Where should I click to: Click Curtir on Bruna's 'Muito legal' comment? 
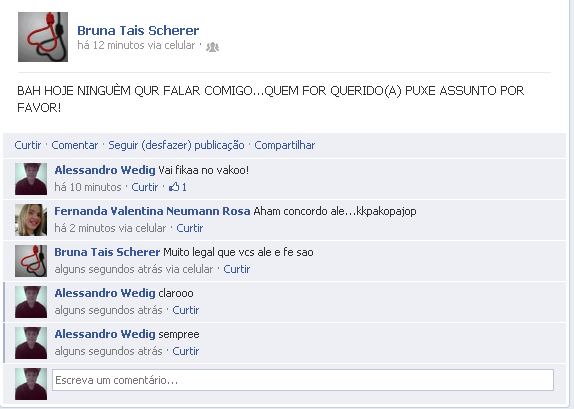(x=237, y=269)
